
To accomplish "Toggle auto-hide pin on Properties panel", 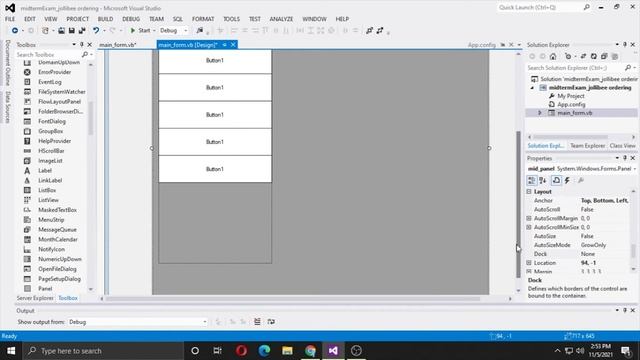I will pos(625,158).
